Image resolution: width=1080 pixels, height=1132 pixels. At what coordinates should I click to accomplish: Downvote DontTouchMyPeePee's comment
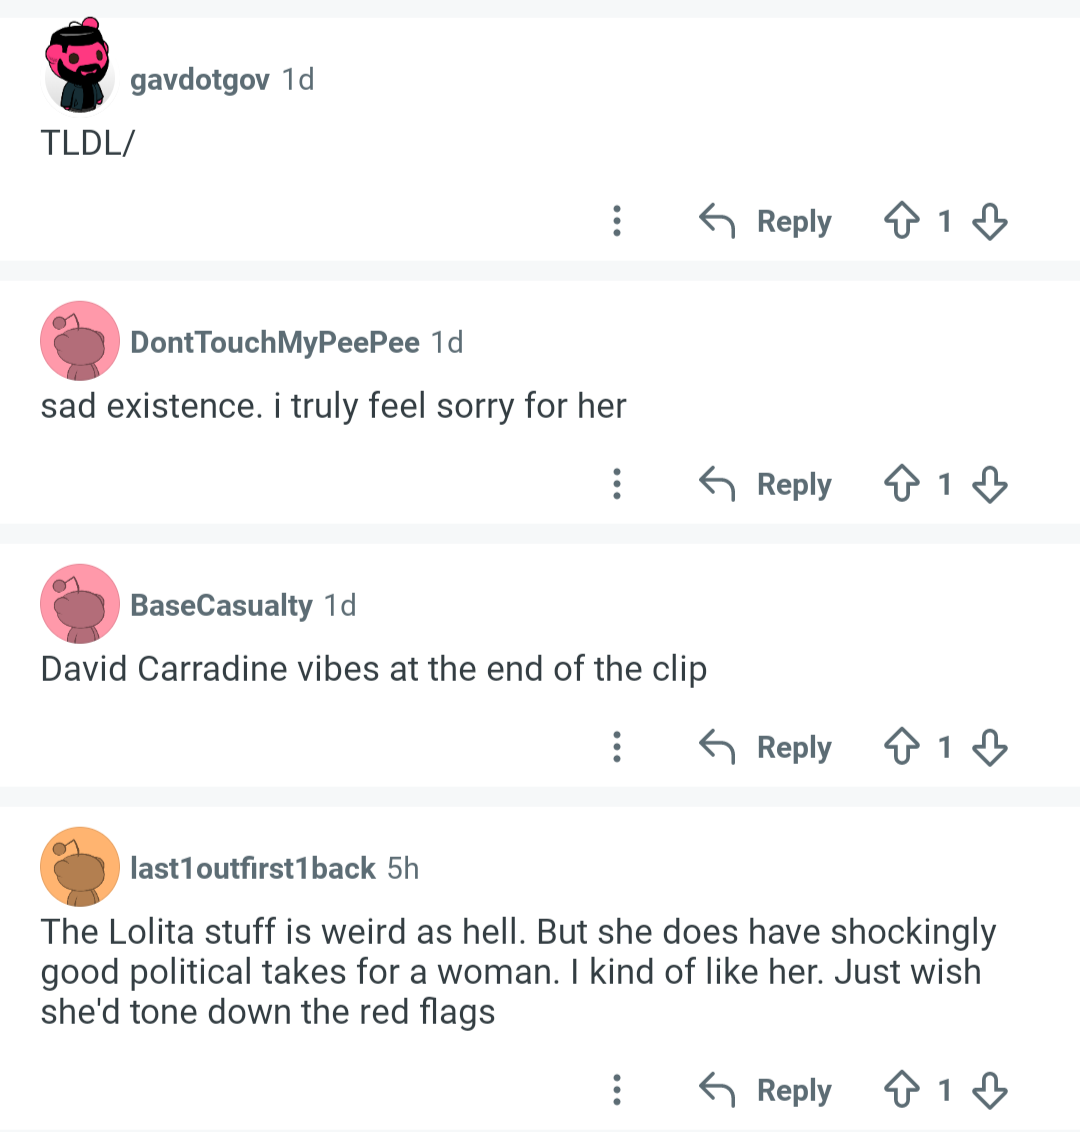990,484
